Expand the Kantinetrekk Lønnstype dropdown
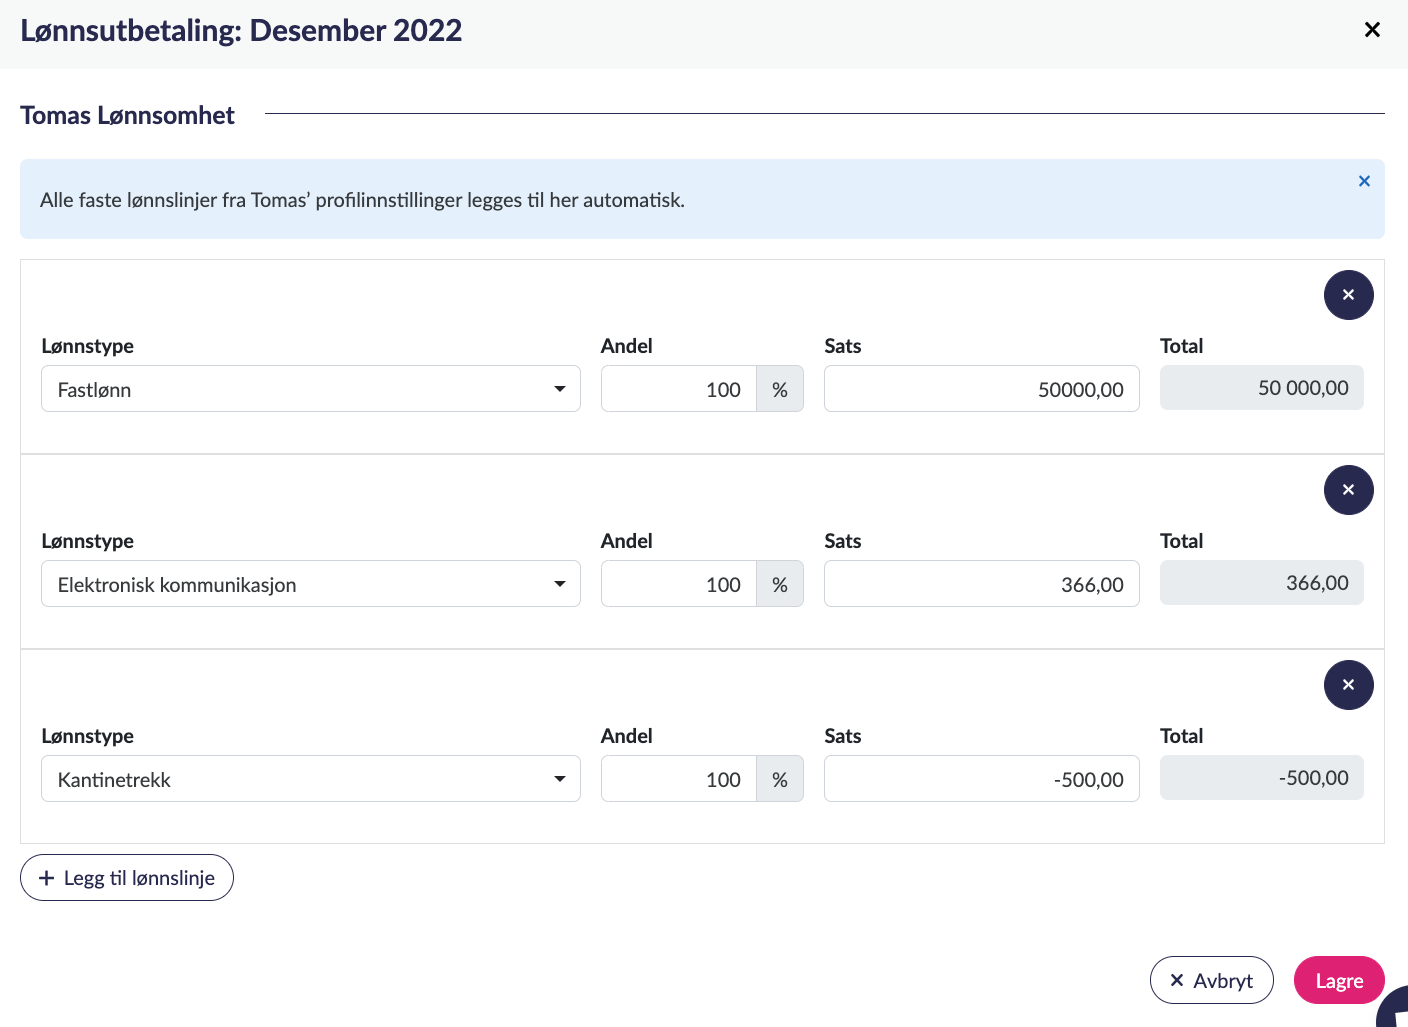The height and width of the screenshot is (1027, 1408). coord(310,779)
